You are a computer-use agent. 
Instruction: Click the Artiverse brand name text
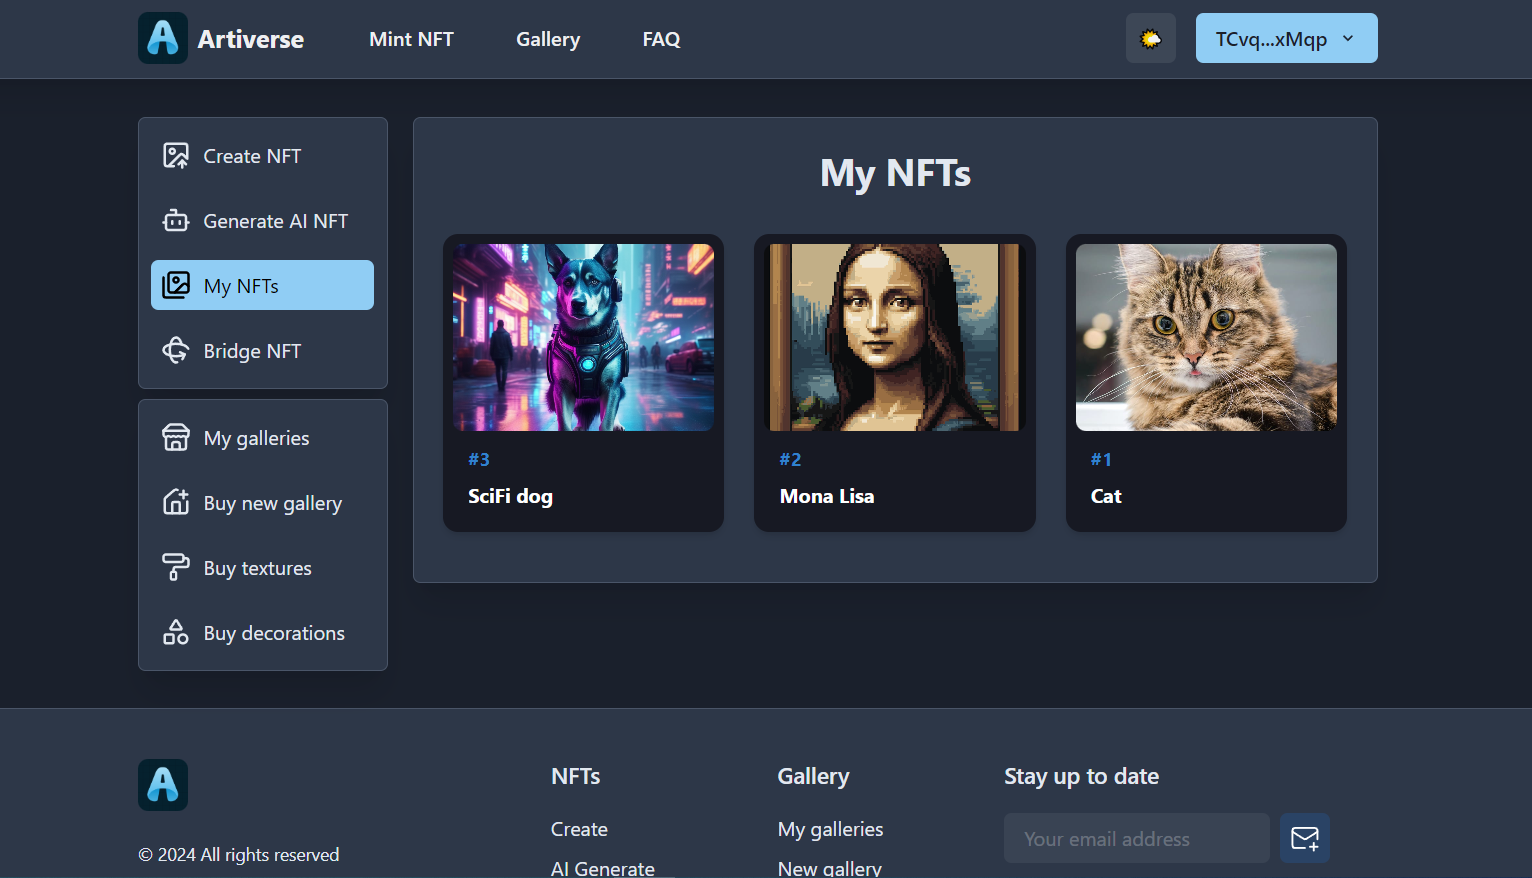click(x=251, y=39)
